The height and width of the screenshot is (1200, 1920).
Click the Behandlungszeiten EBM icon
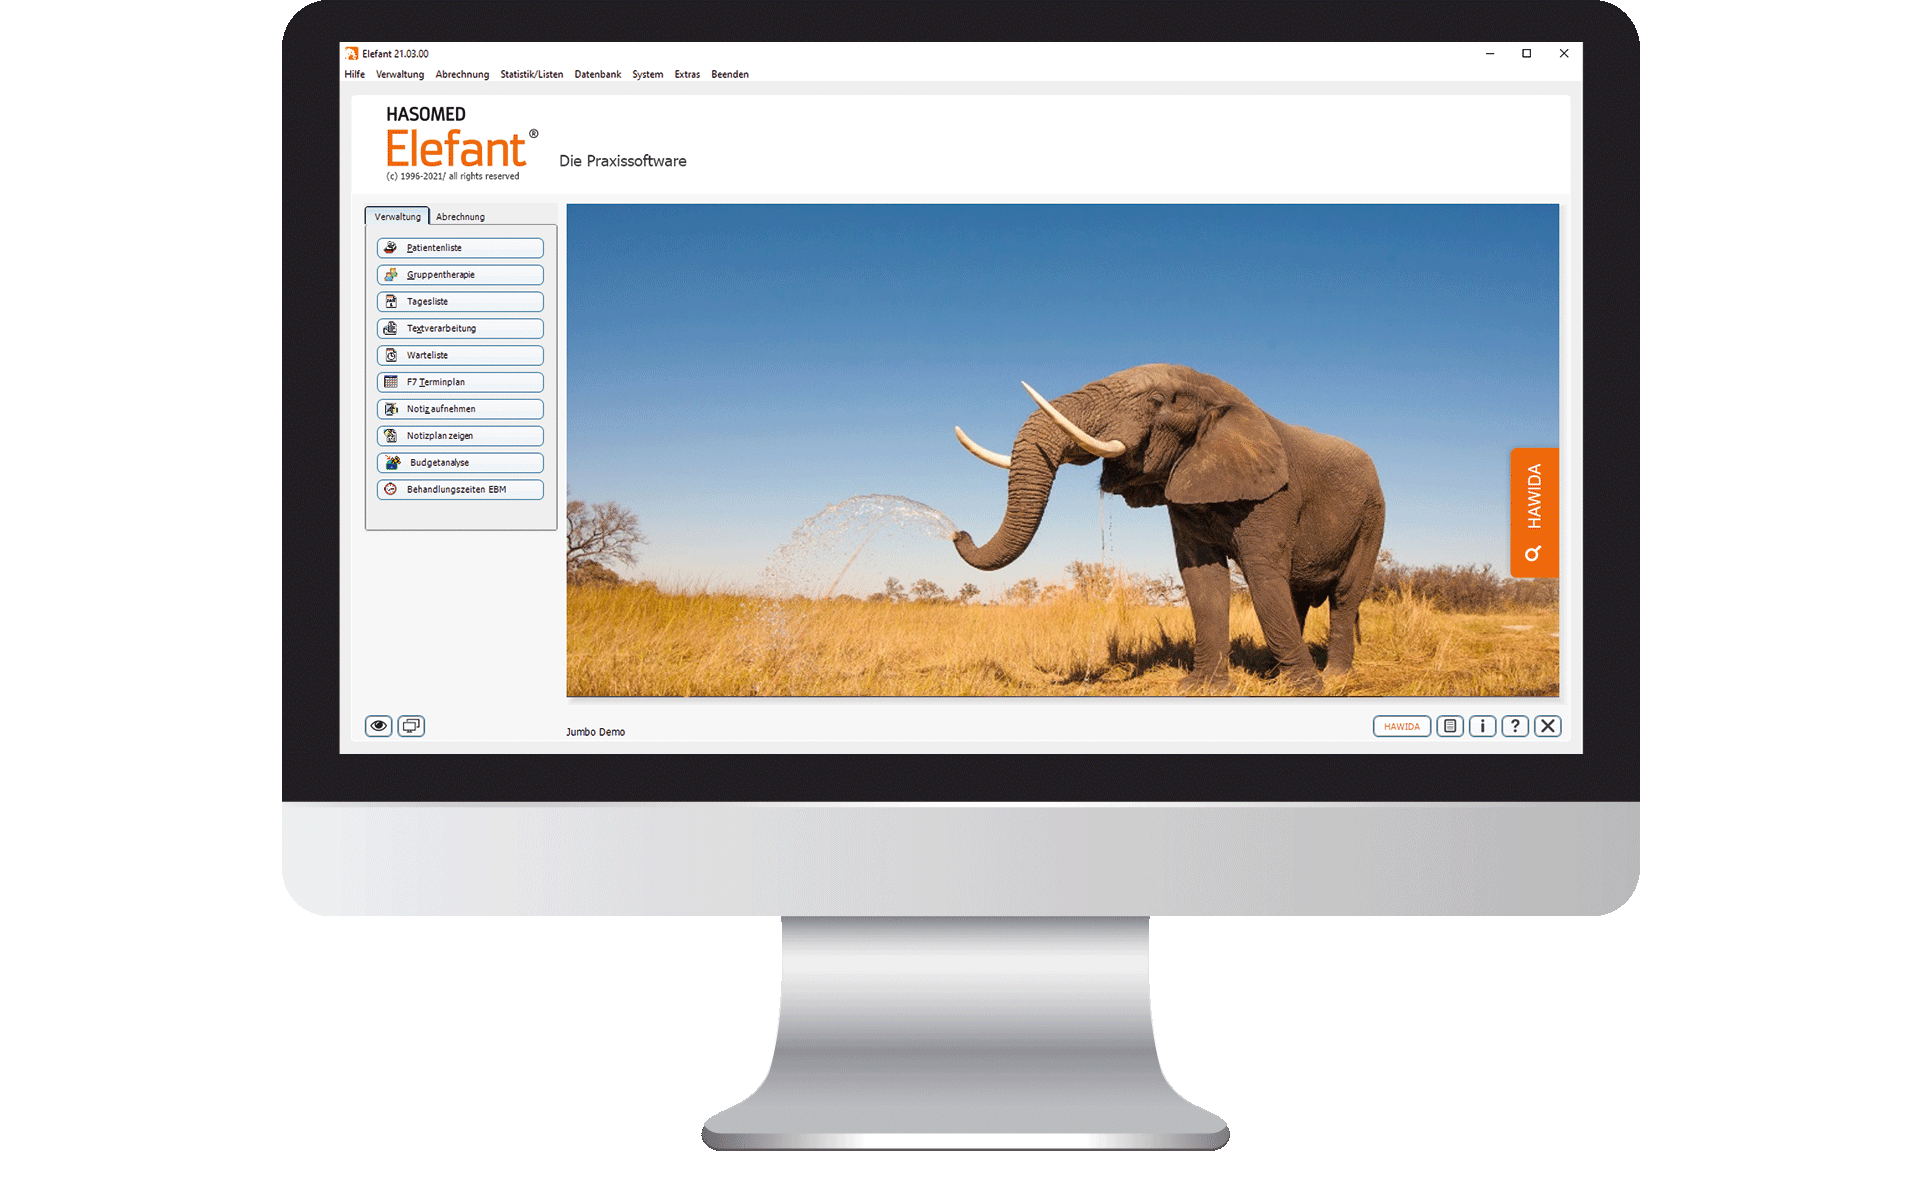tap(391, 490)
